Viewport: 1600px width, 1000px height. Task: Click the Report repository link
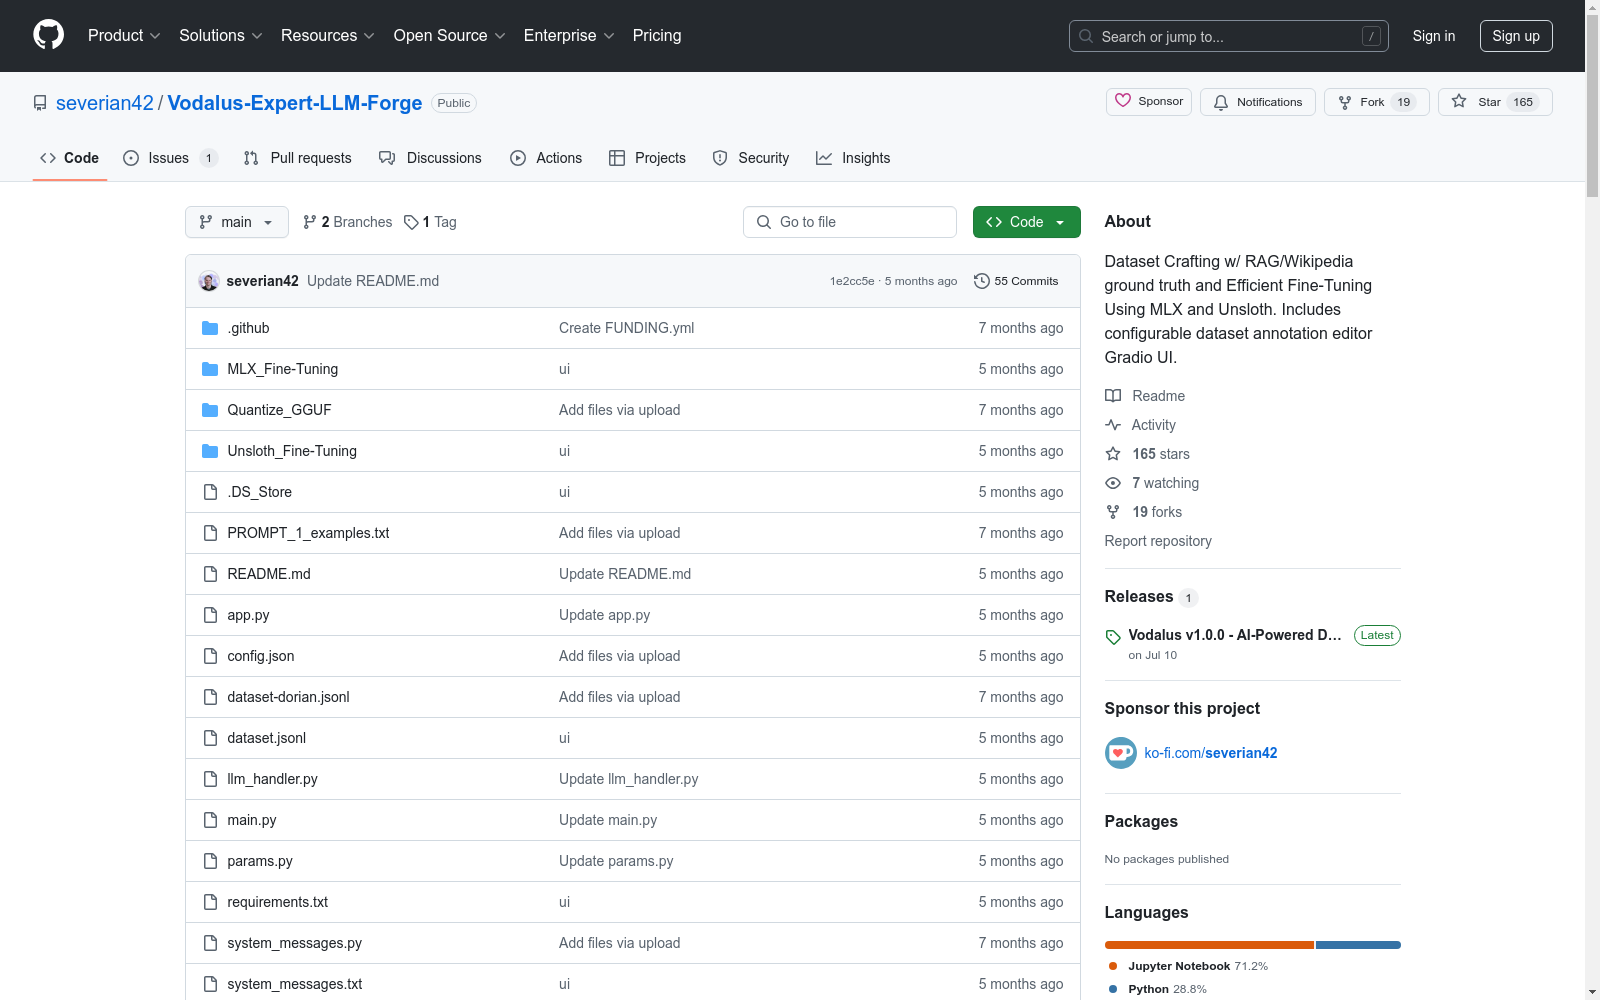click(x=1158, y=541)
